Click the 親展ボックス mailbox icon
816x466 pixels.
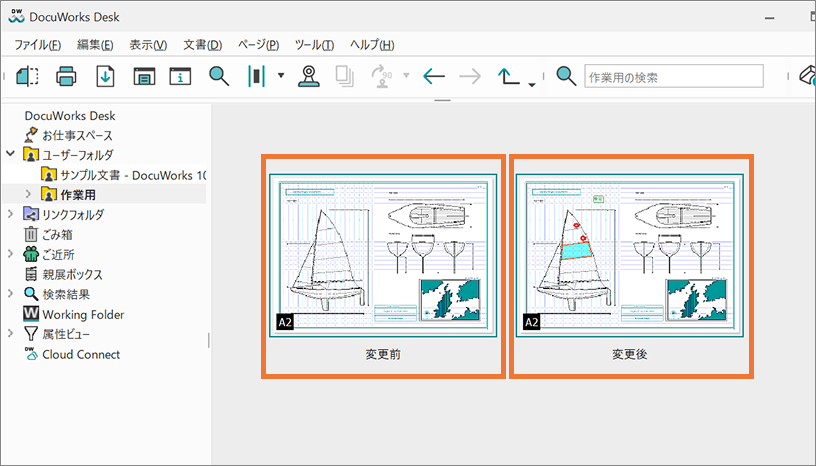click(x=31, y=274)
